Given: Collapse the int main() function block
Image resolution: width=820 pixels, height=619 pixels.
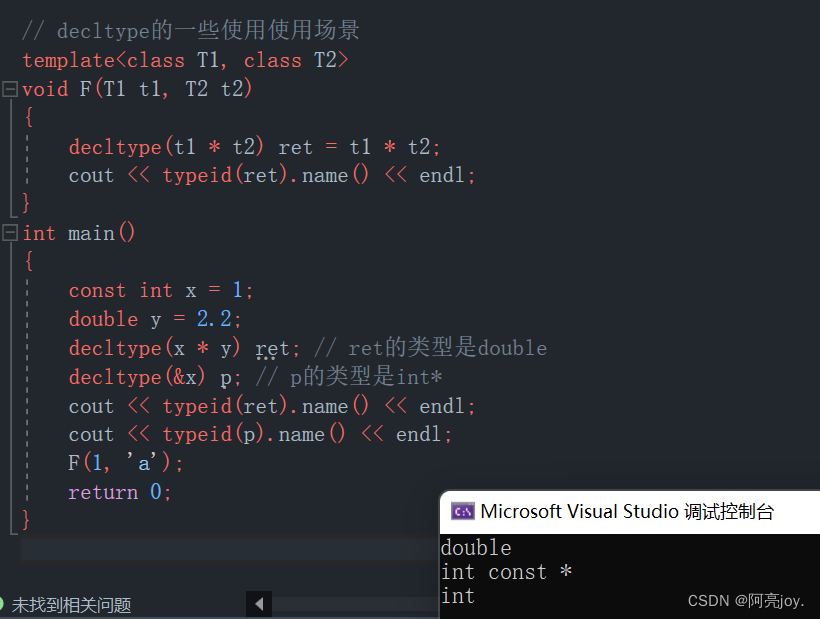Looking at the screenshot, I should tap(10, 233).
